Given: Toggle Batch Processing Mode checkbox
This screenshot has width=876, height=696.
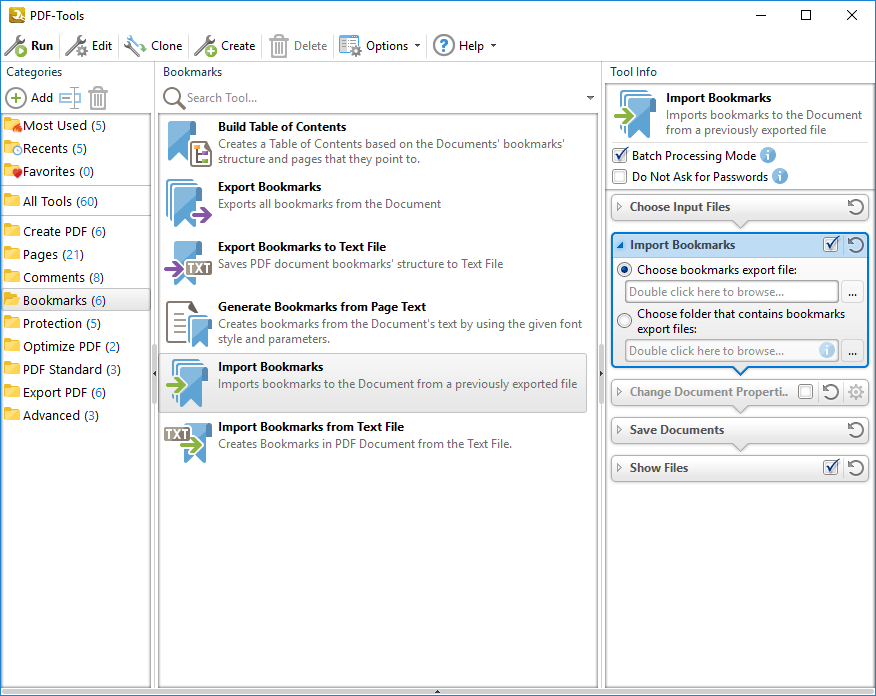Looking at the screenshot, I should (x=620, y=155).
